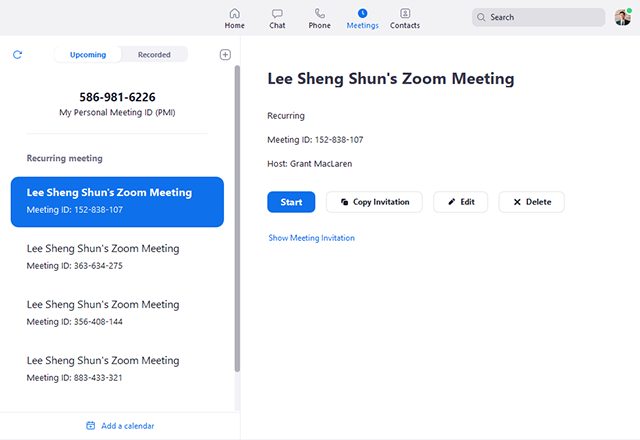The width and height of the screenshot is (640, 440).
Task: Select the Meetings clock icon
Action: [x=362, y=14]
